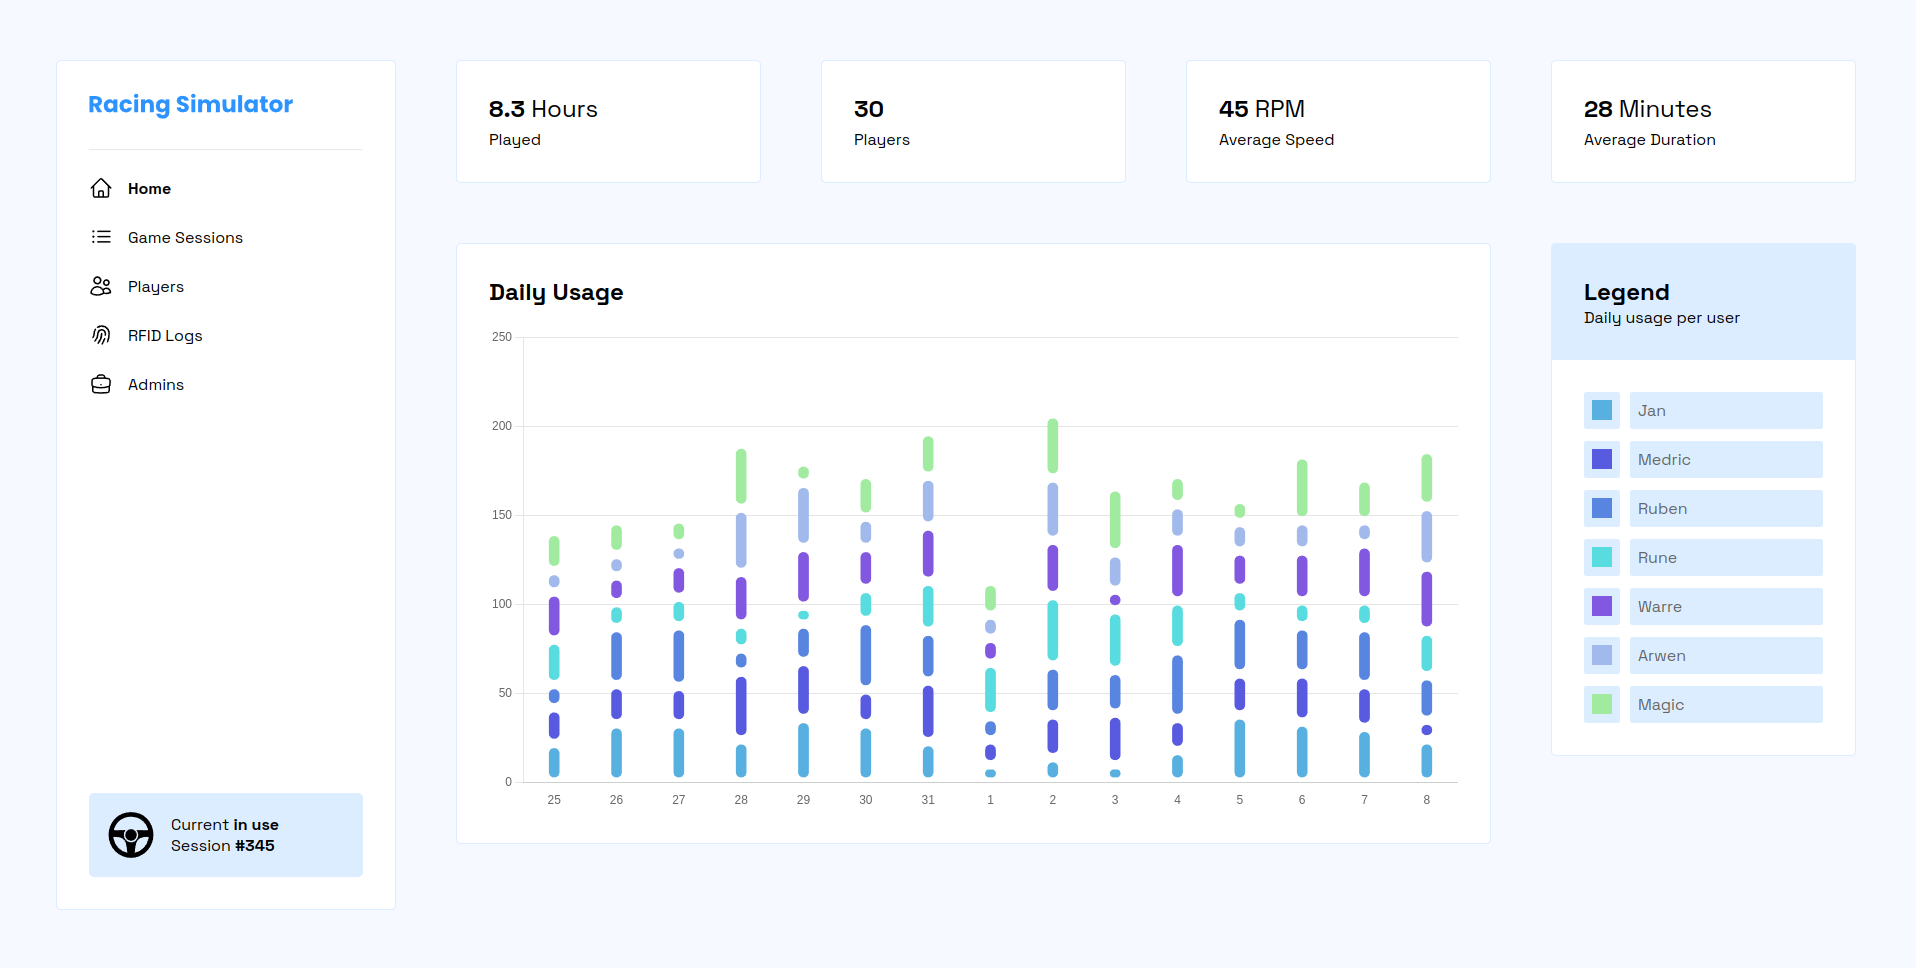Click the Players people icon
The height and width of the screenshot is (968, 1916).
[x=101, y=286]
